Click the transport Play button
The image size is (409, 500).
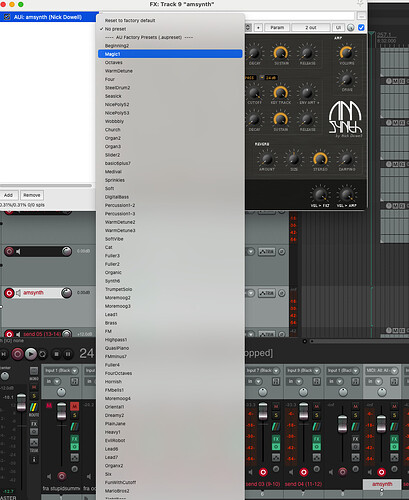click(x=31, y=354)
